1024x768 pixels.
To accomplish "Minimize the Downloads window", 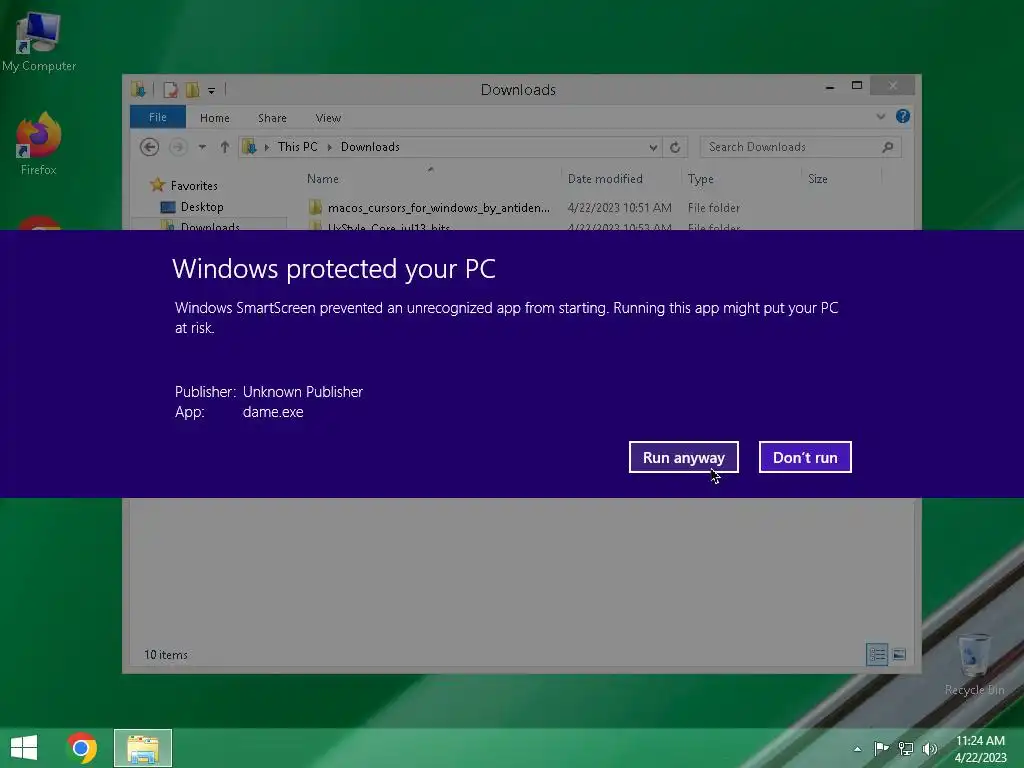I will 829,86.
